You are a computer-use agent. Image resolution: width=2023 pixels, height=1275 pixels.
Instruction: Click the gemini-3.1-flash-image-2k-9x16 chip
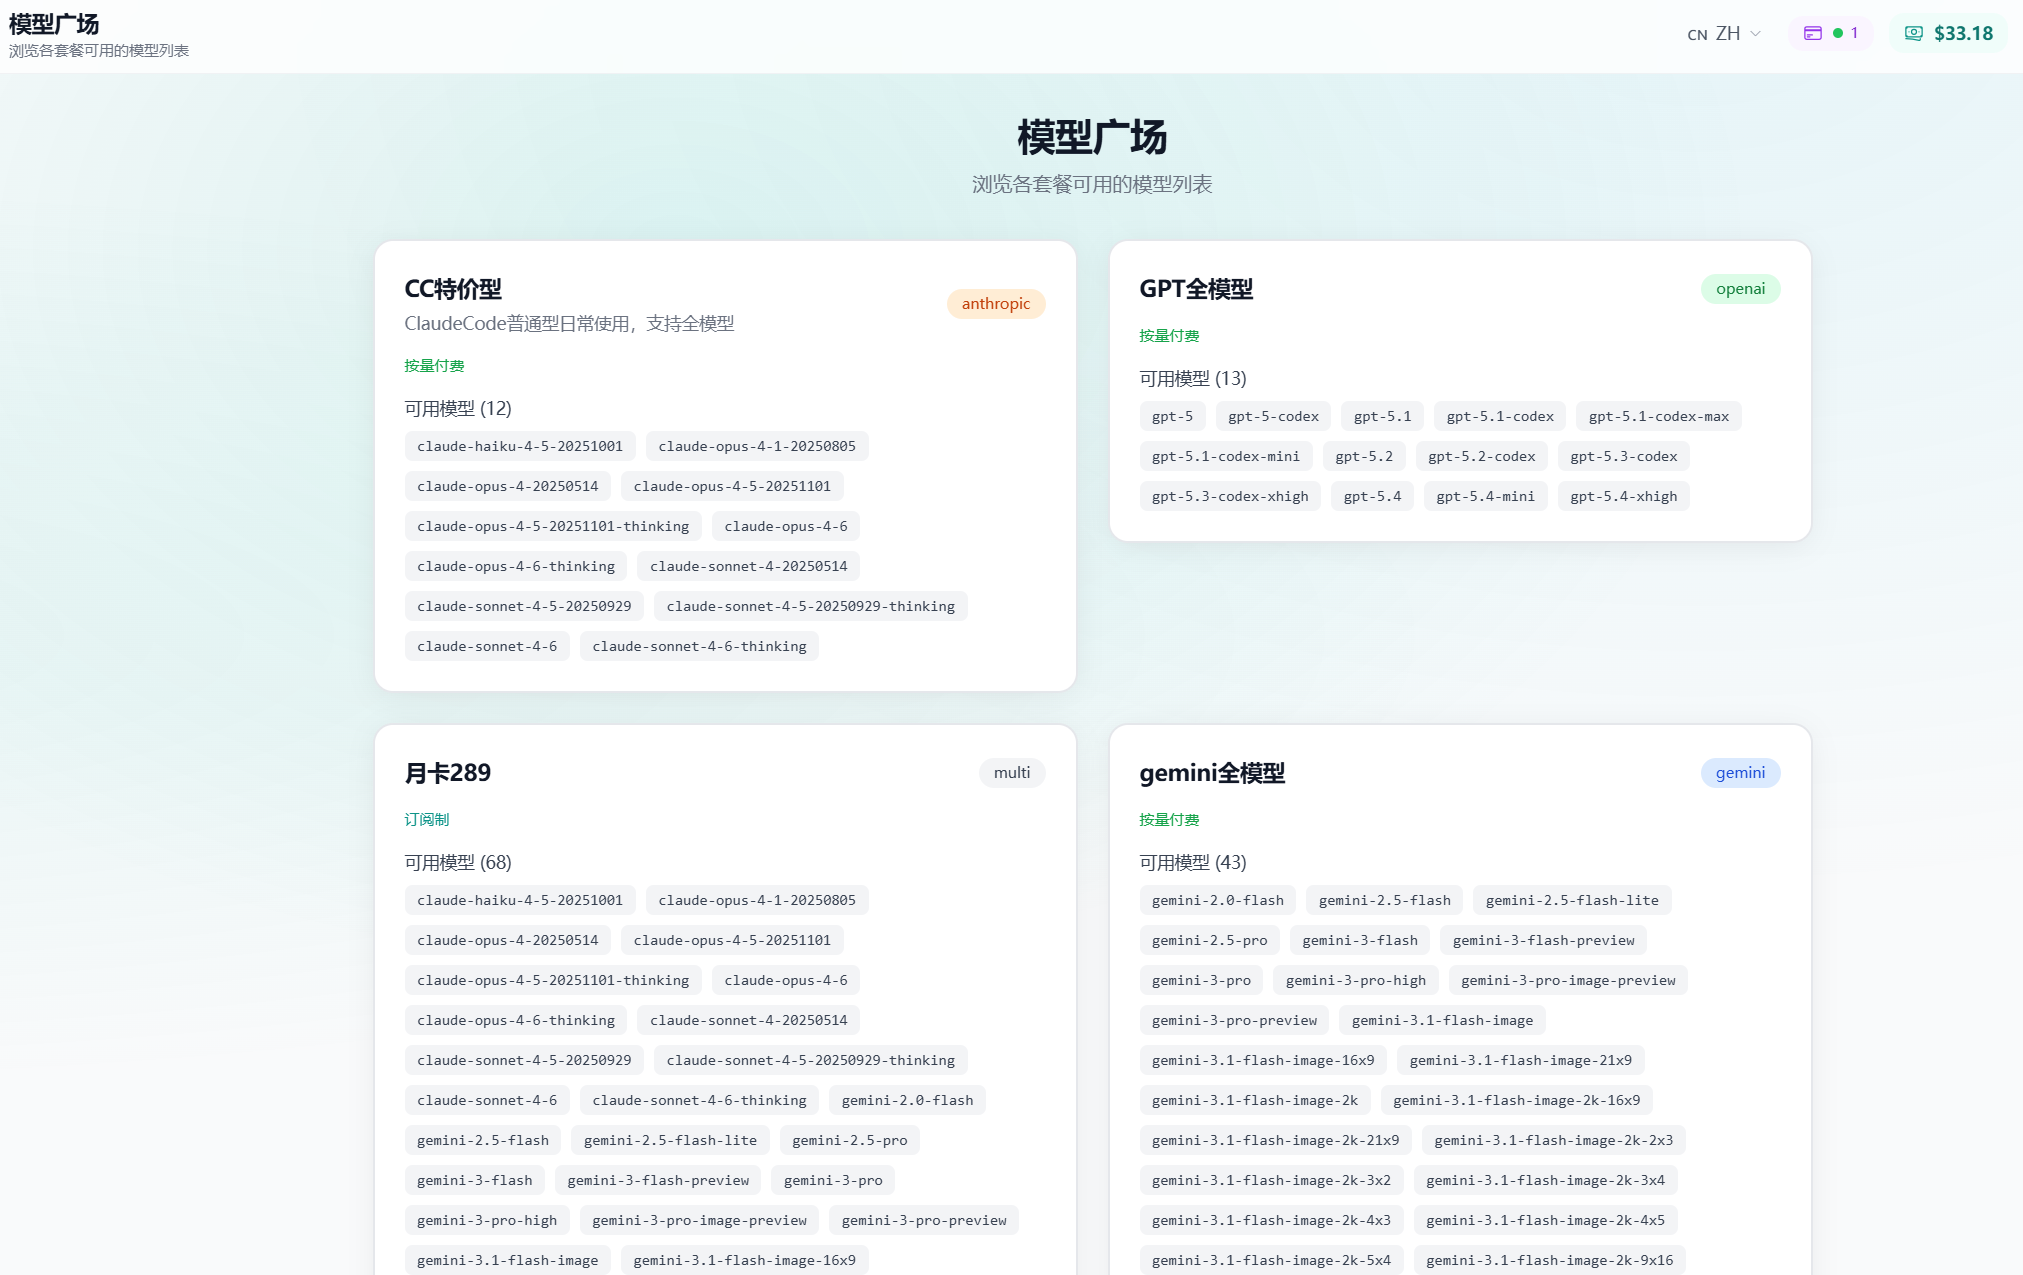(1549, 1260)
